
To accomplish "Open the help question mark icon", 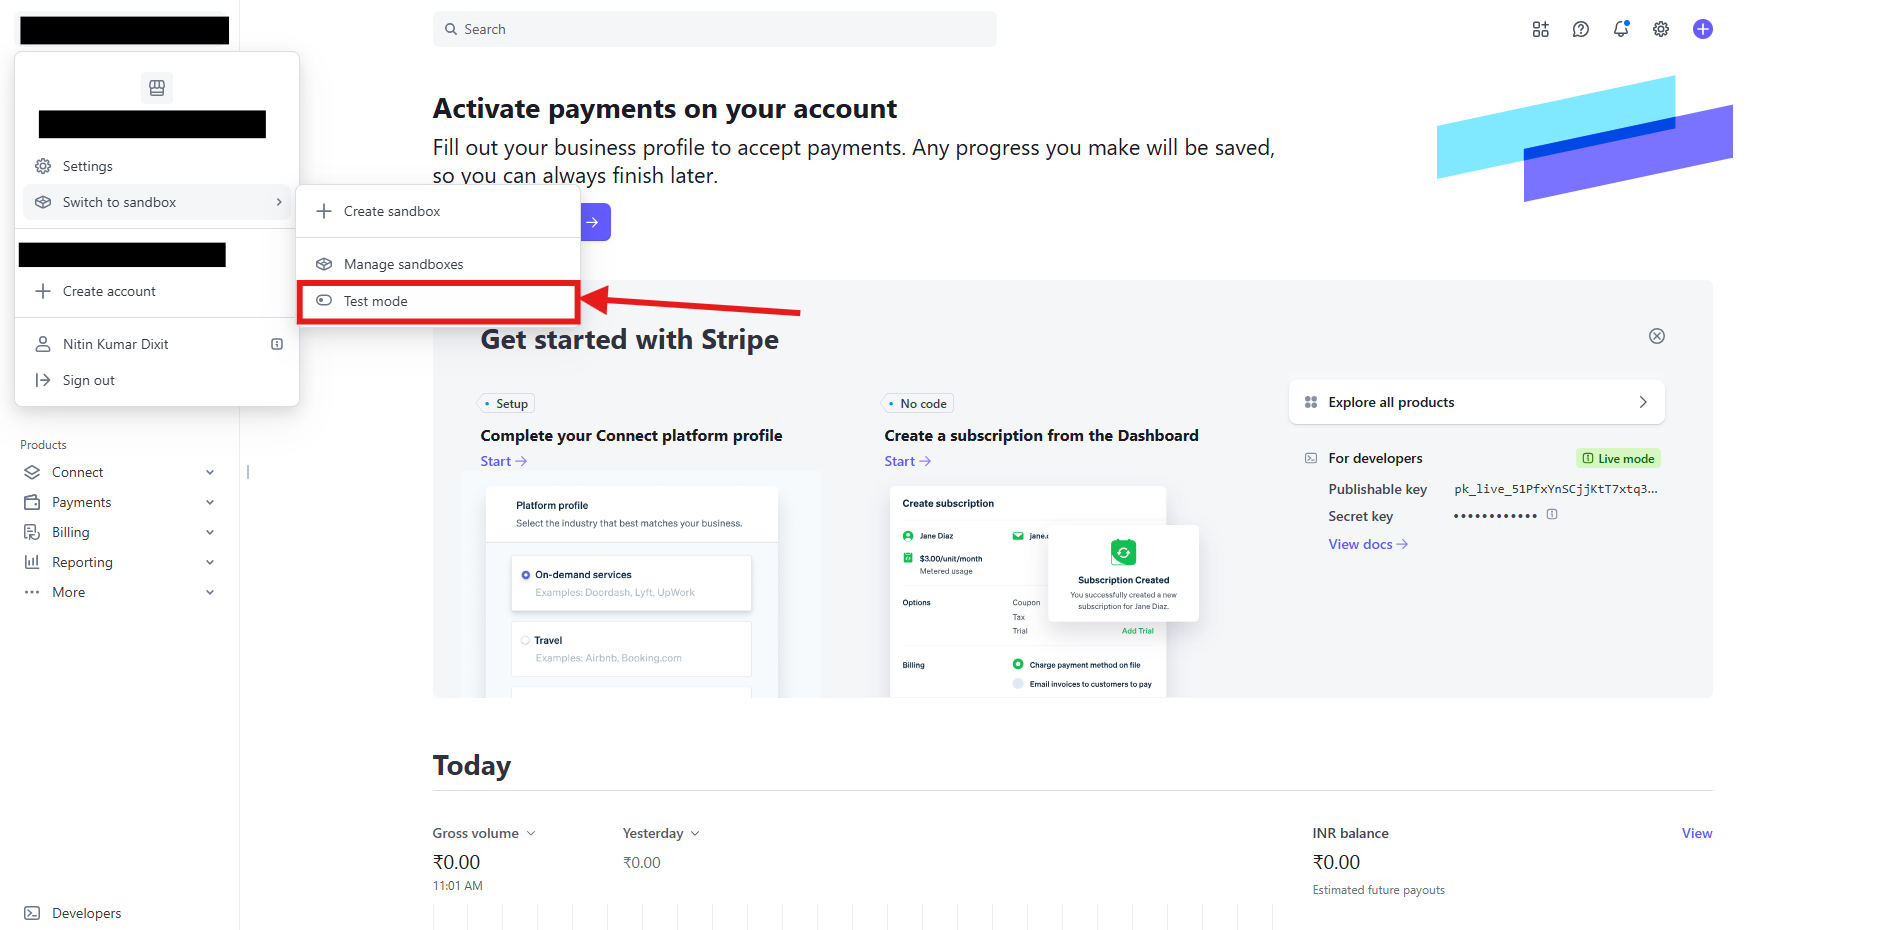I will [x=1580, y=30].
